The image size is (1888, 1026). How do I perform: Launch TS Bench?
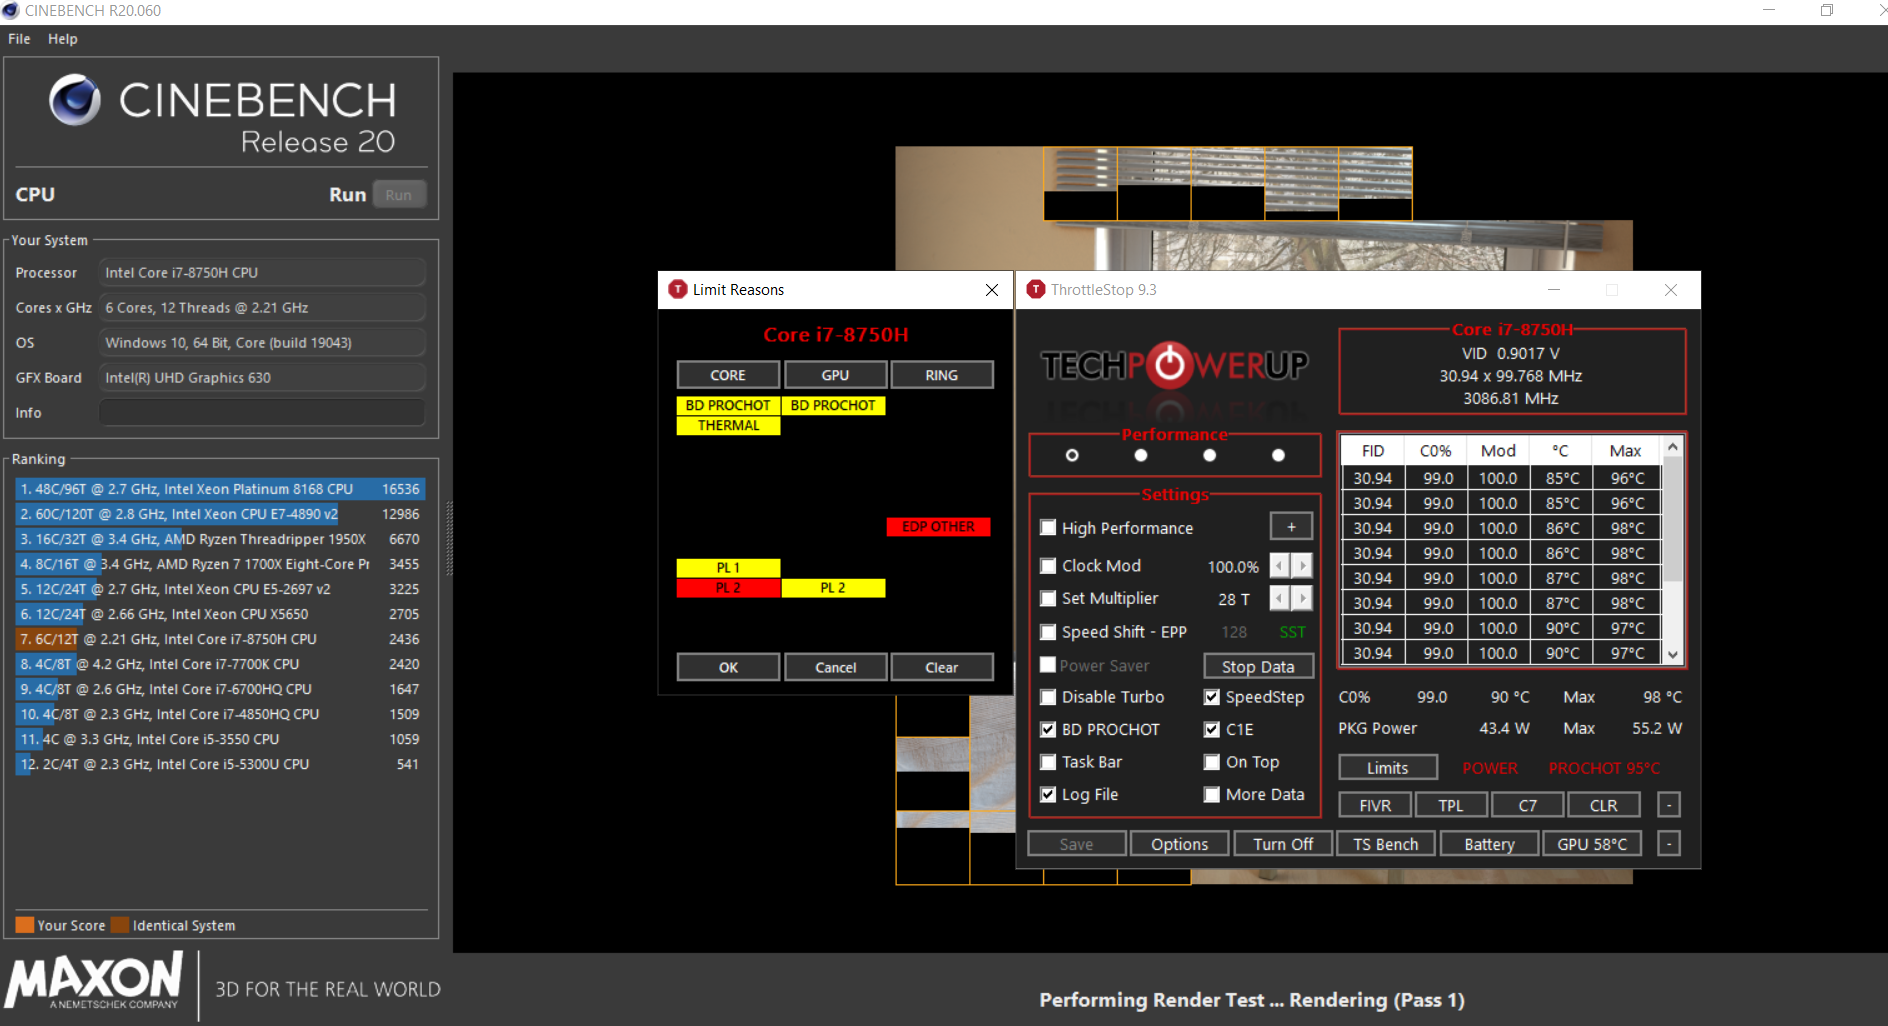click(x=1386, y=844)
